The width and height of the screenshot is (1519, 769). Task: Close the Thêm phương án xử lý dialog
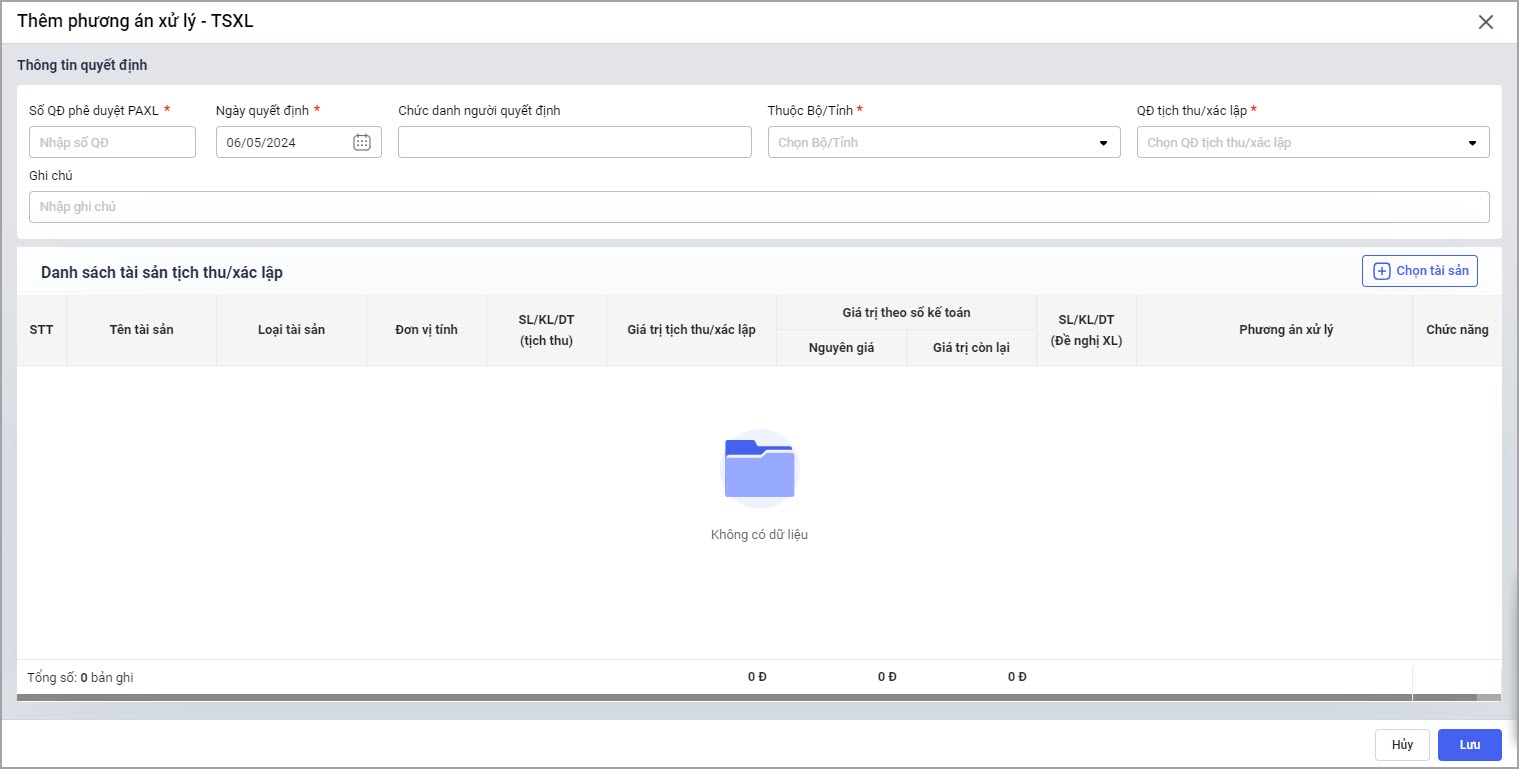click(x=1485, y=22)
